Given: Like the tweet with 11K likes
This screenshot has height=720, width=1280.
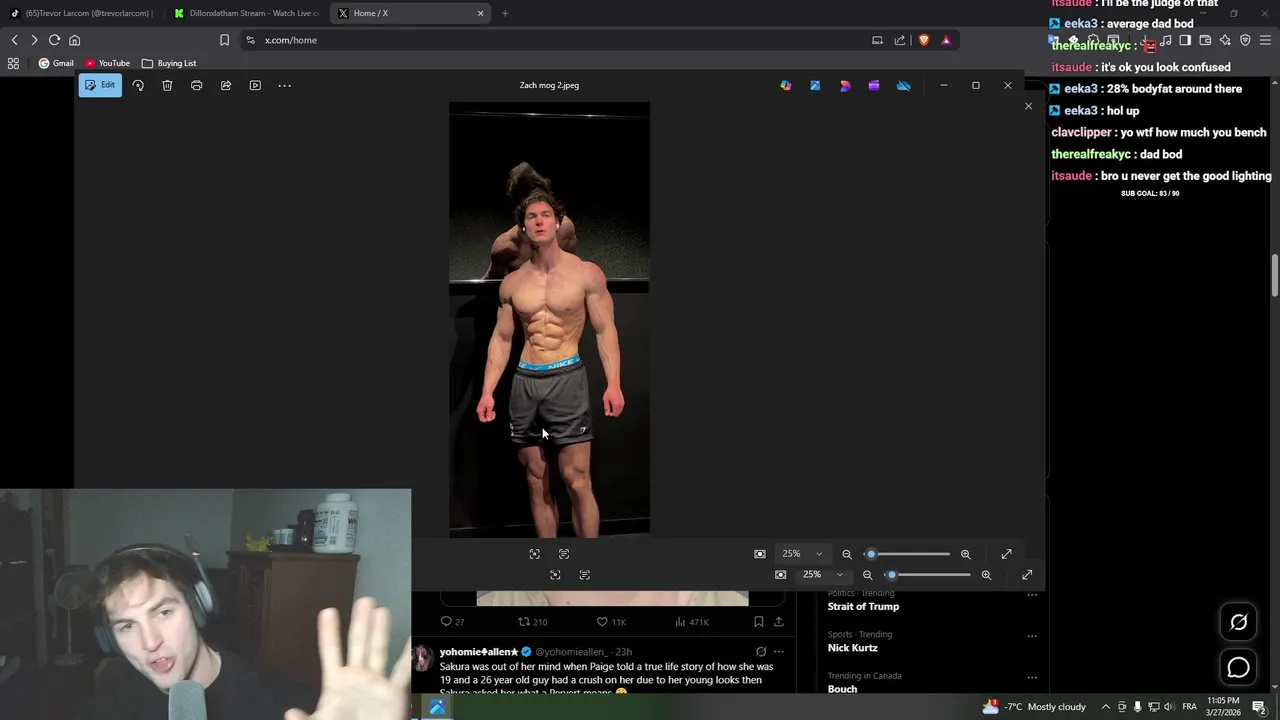Looking at the screenshot, I should (x=611, y=622).
